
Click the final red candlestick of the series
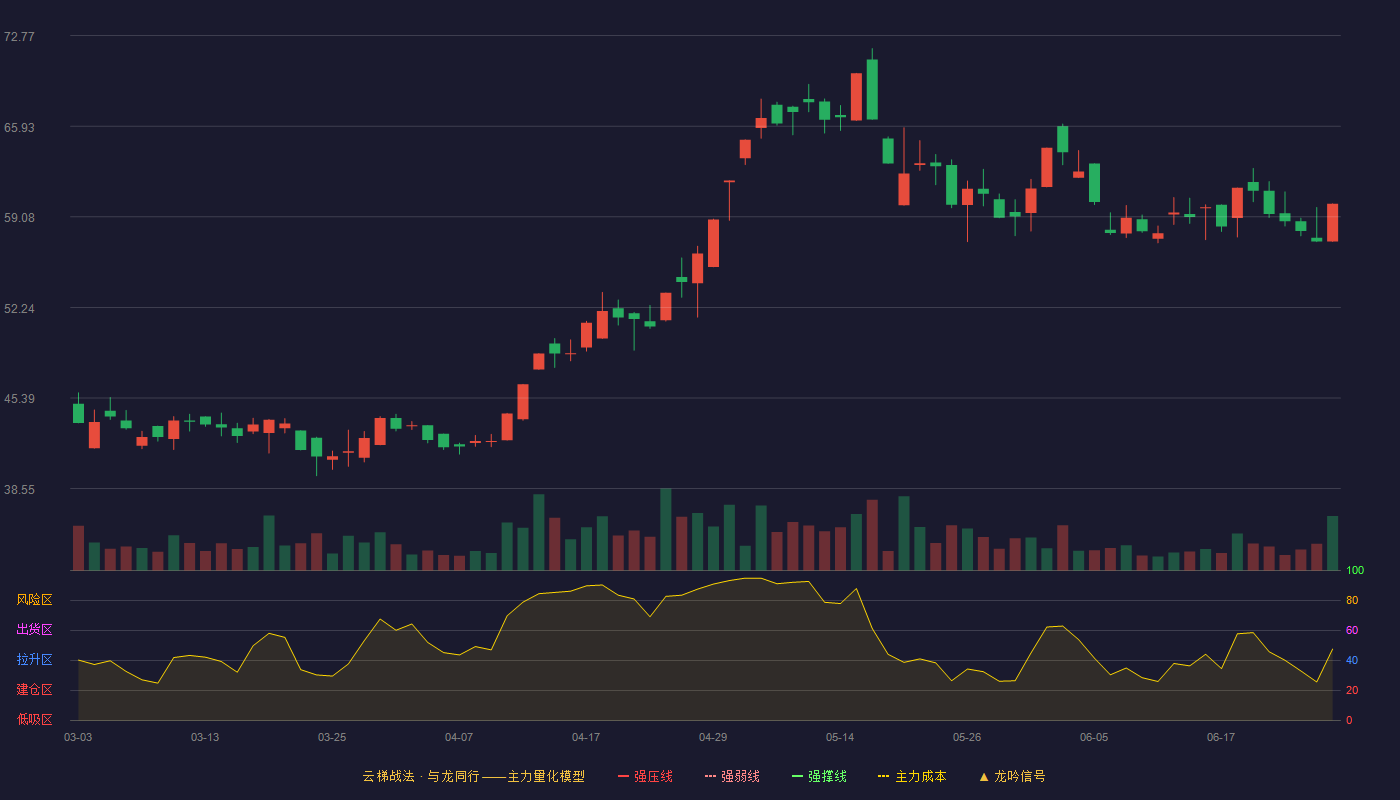tap(1332, 222)
